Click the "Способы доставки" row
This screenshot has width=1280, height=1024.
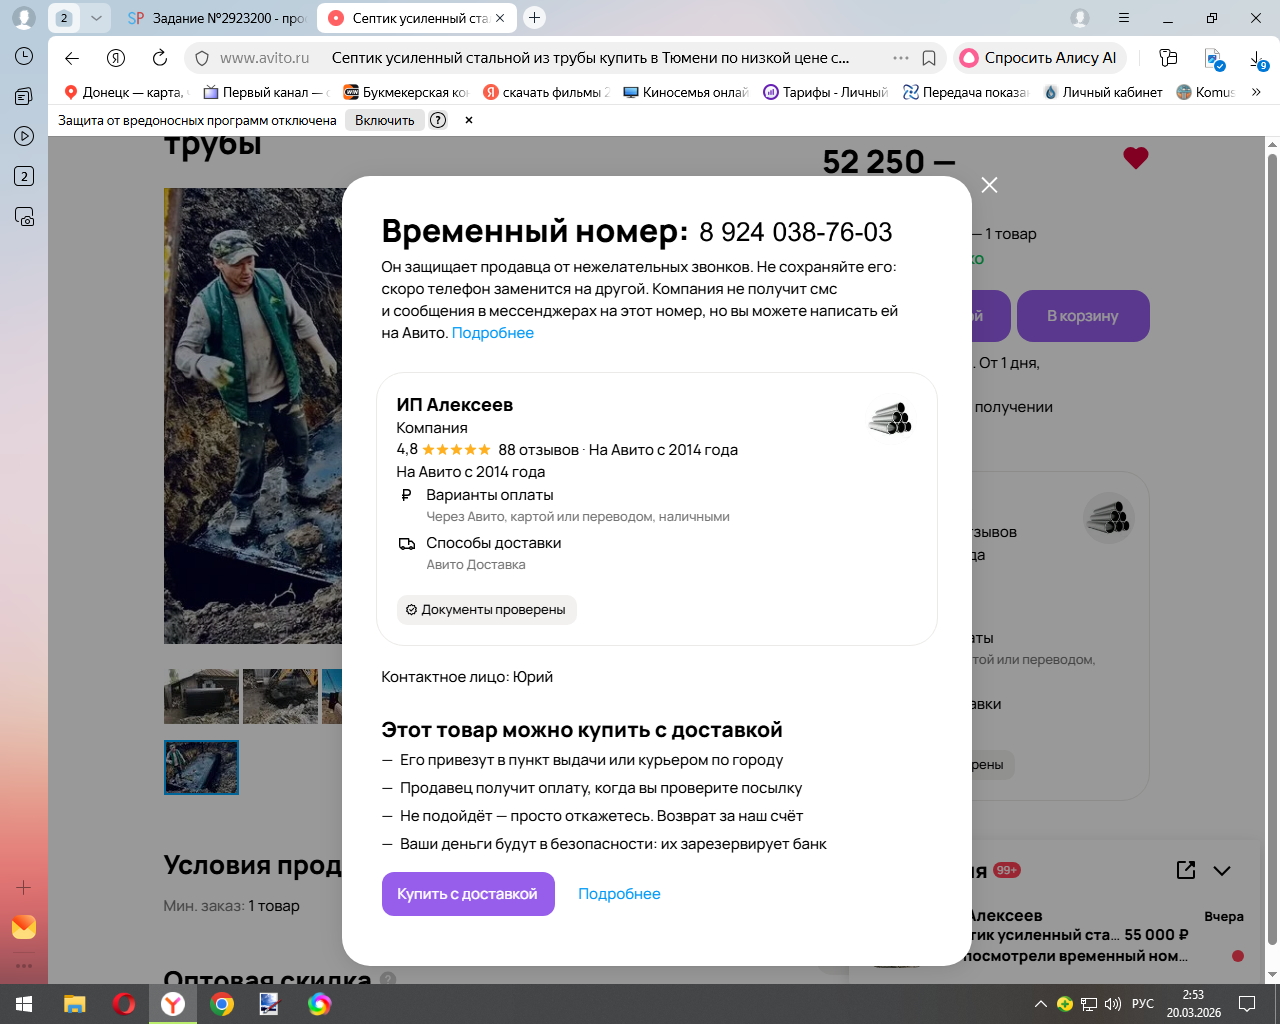(480, 553)
